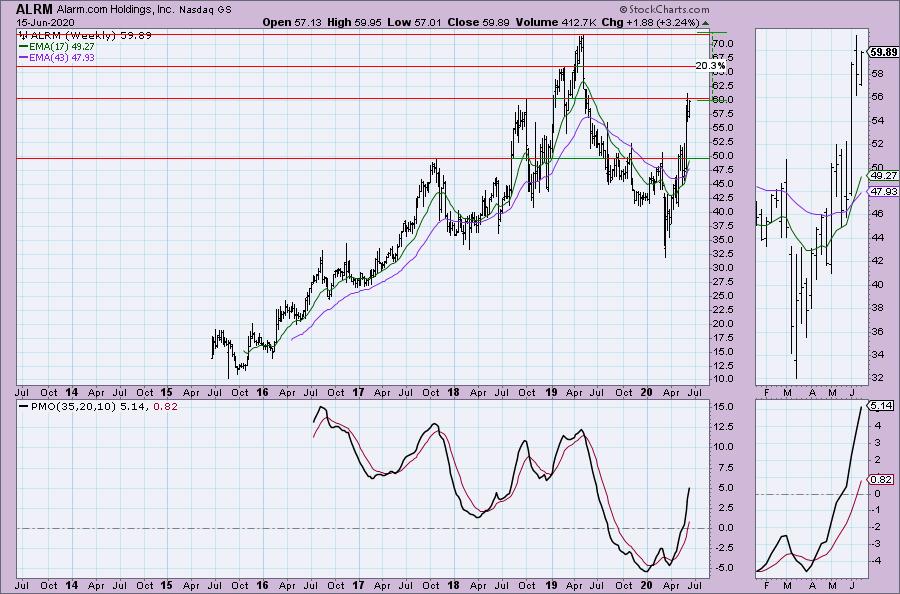Click the ALRM (Weekly) 59.89 legend entry
This screenshot has height=594, width=900.
(90, 36)
